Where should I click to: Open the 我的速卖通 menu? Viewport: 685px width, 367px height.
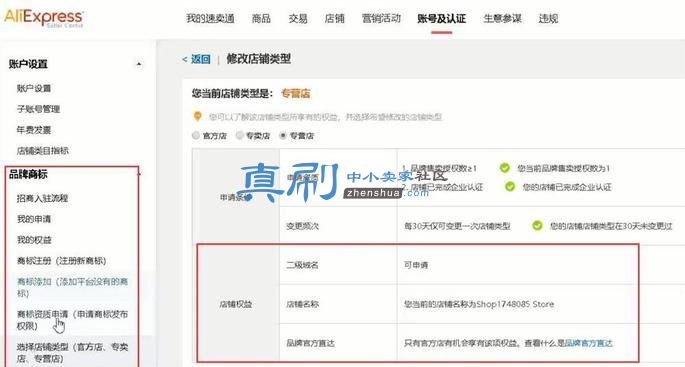(x=211, y=19)
